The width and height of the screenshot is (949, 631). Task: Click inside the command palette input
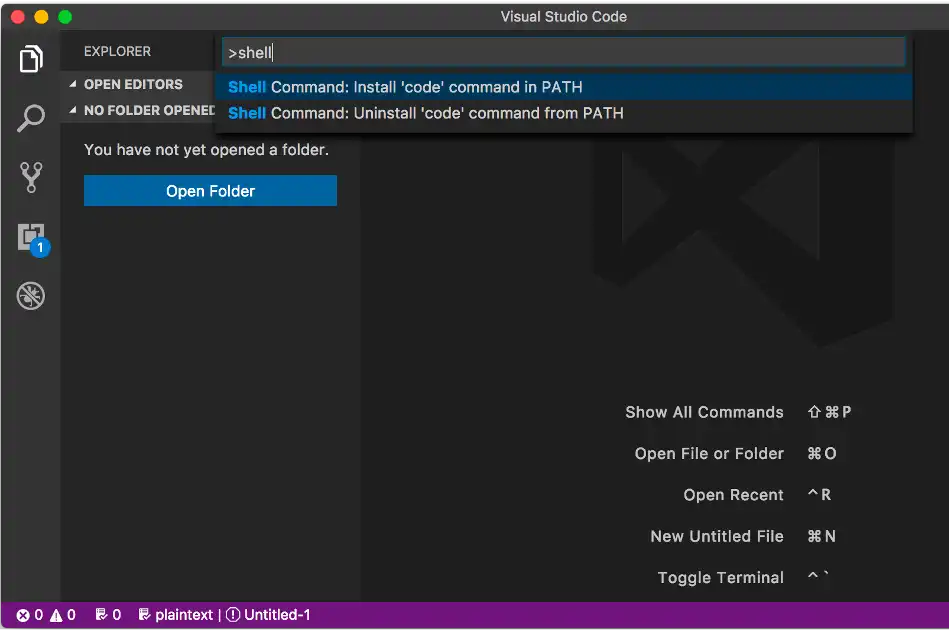(563, 51)
